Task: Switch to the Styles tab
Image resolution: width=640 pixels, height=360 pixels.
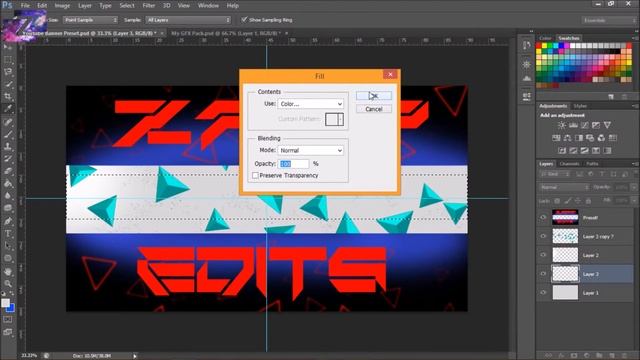Action: [x=580, y=106]
